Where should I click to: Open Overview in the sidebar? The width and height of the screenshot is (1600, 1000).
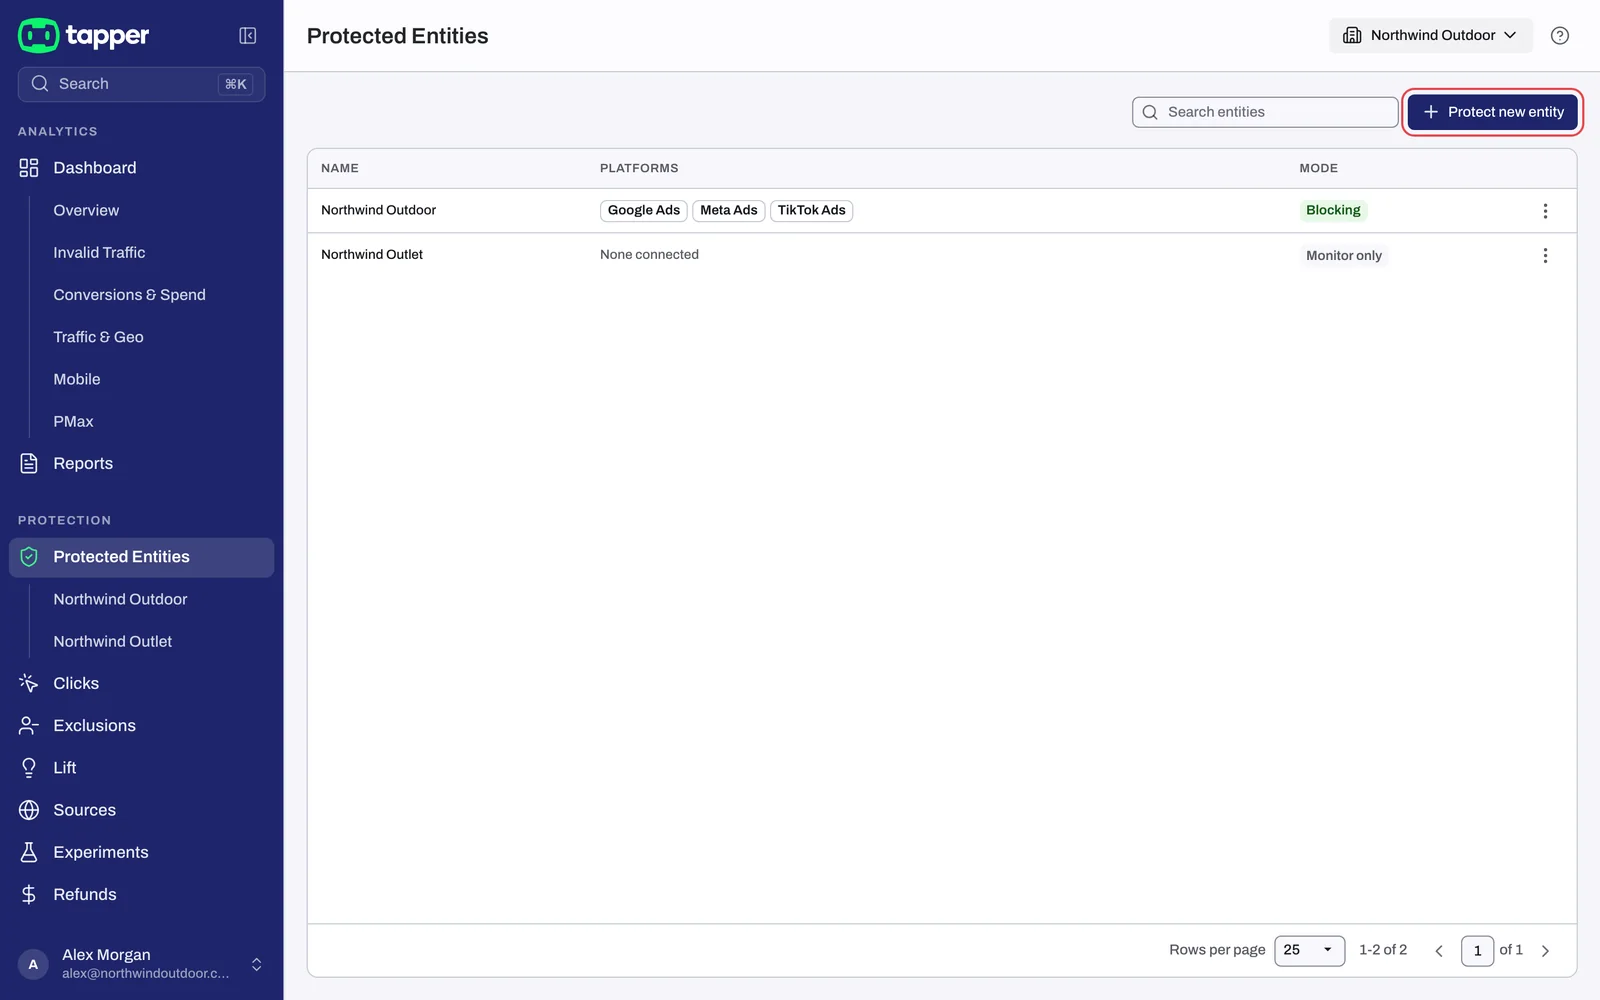pyautogui.click(x=86, y=210)
